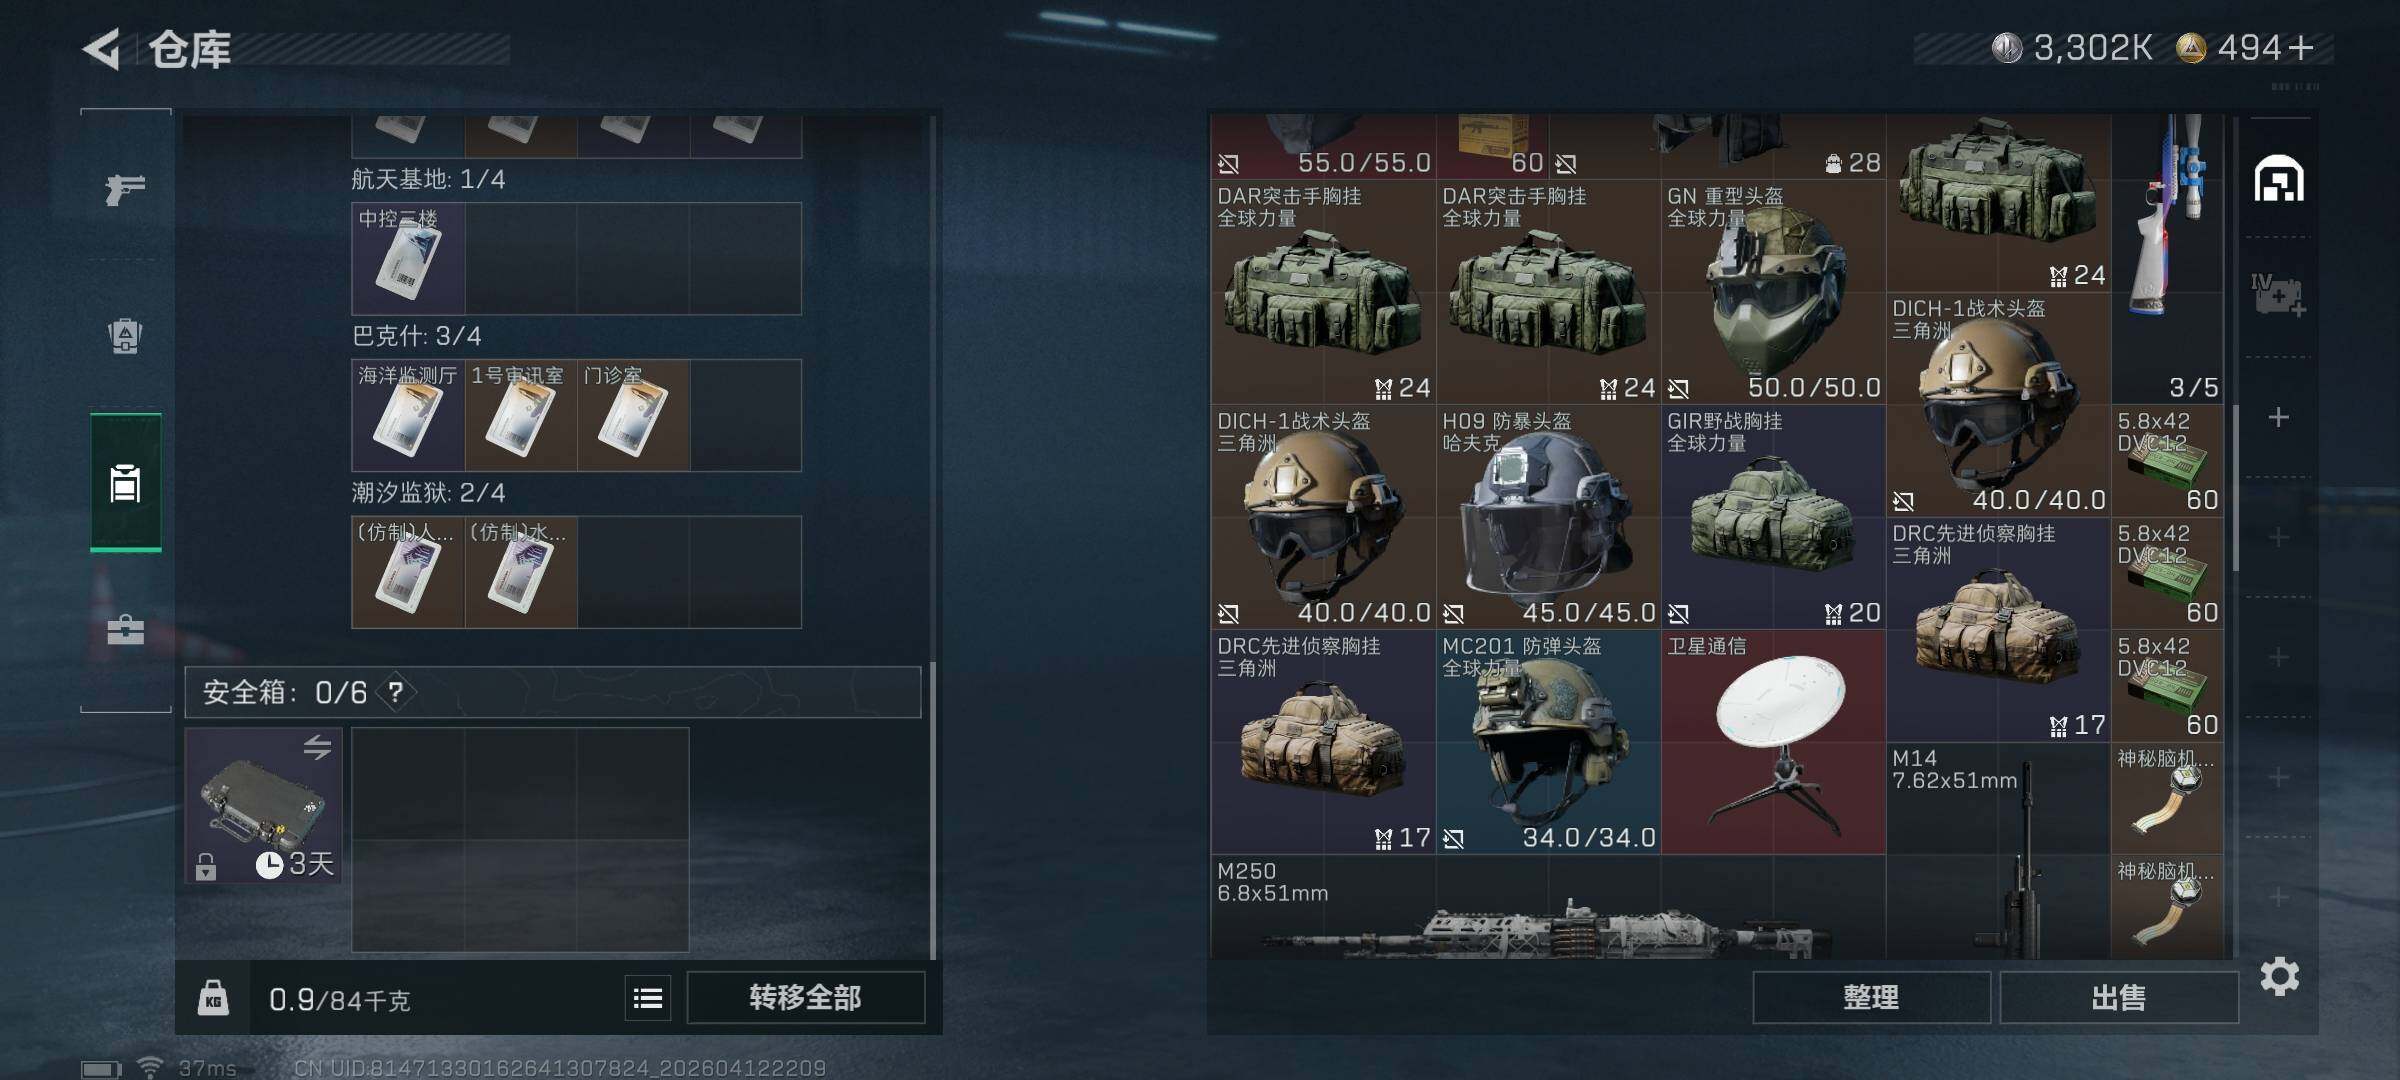Click the 转移全部 button
The image size is (2400, 1080).
point(806,998)
